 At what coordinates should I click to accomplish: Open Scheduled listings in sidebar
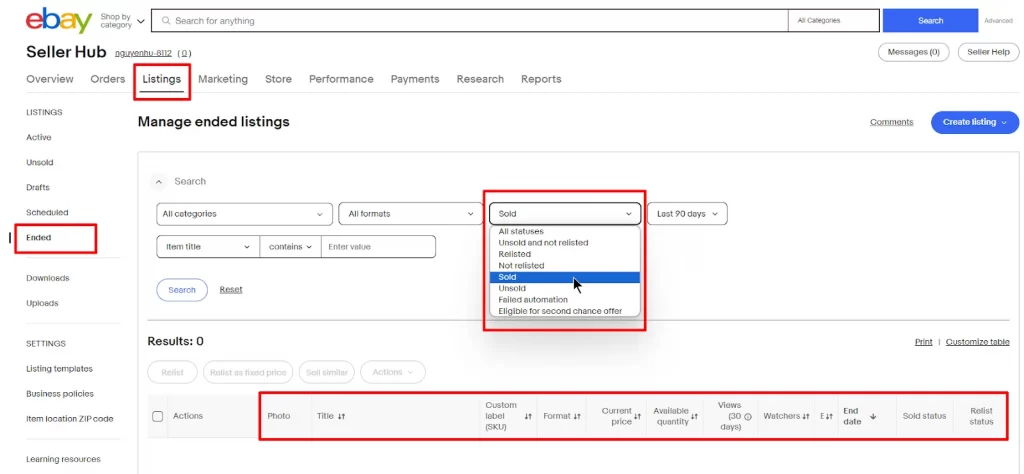[47, 213]
